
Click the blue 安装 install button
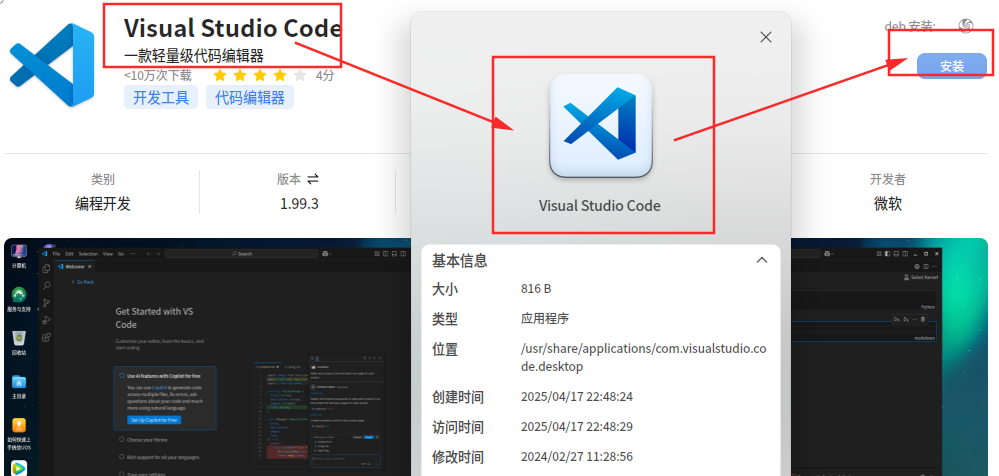click(952, 66)
